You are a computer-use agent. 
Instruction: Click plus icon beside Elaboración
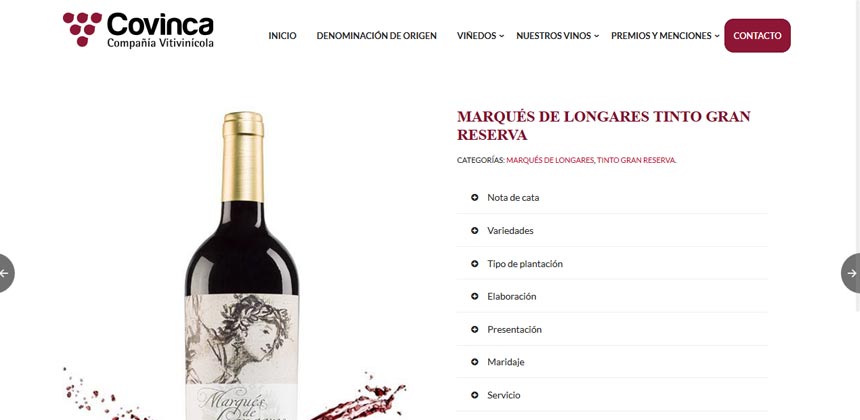point(475,296)
